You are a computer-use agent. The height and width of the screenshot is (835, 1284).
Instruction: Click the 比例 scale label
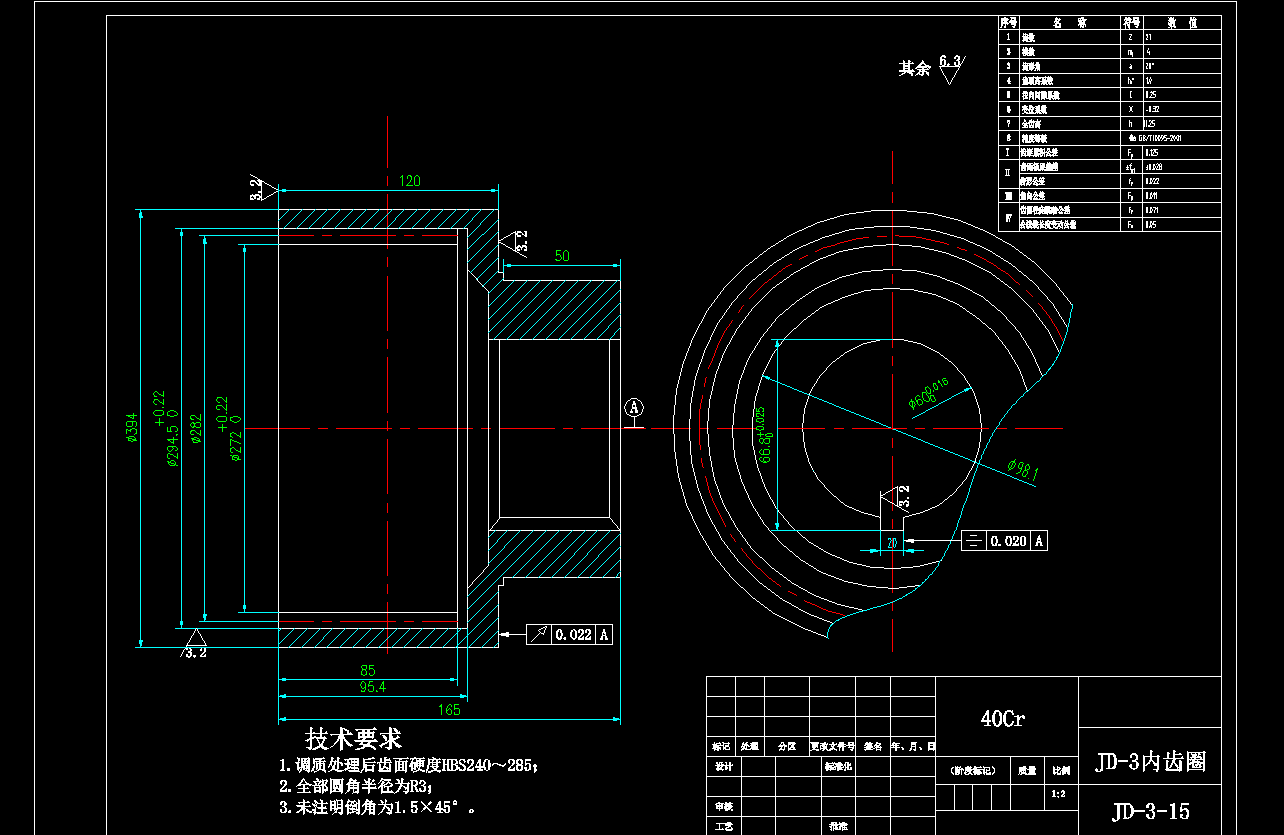(x=1059, y=770)
